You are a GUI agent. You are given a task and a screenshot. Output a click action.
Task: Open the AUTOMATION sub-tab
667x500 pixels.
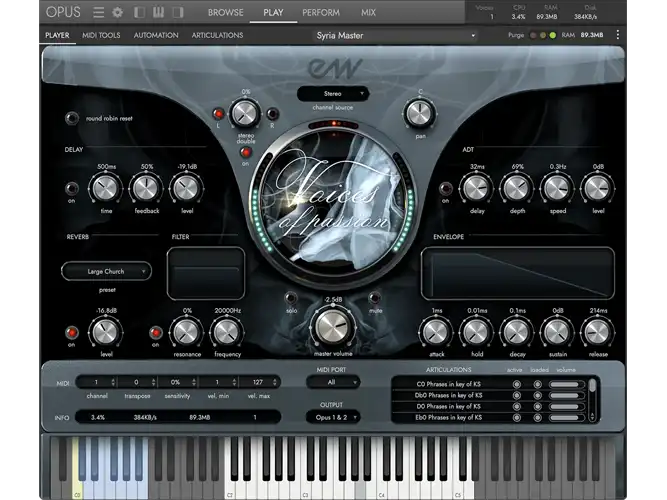[156, 35]
